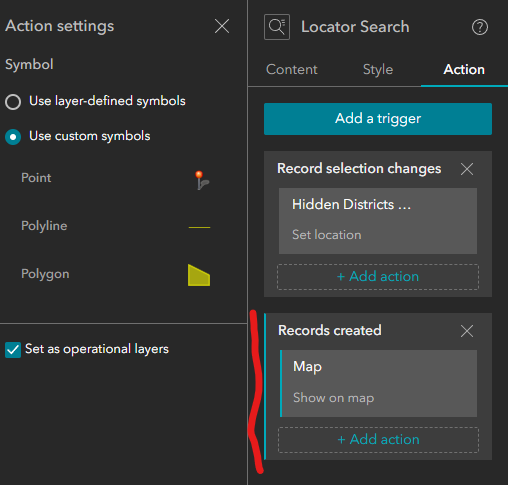Image resolution: width=508 pixels, height=485 pixels.
Task: Select Use layer-defined symbols
Action: (x=13, y=102)
